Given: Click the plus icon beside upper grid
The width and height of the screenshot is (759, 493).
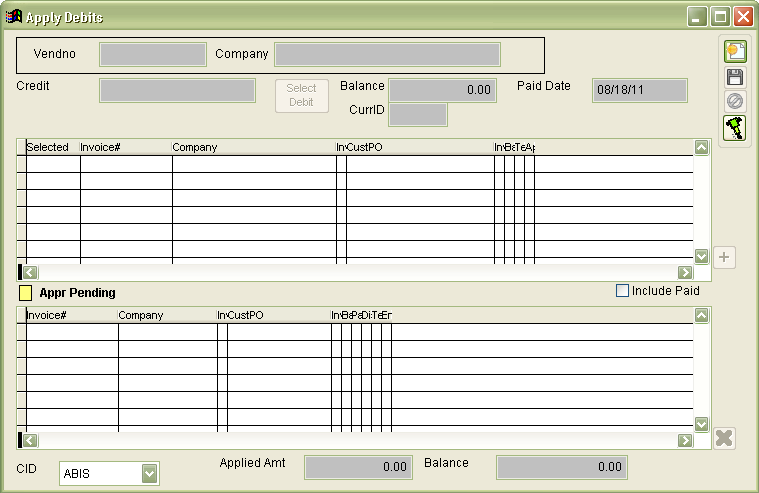Looking at the screenshot, I should (725, 257).
